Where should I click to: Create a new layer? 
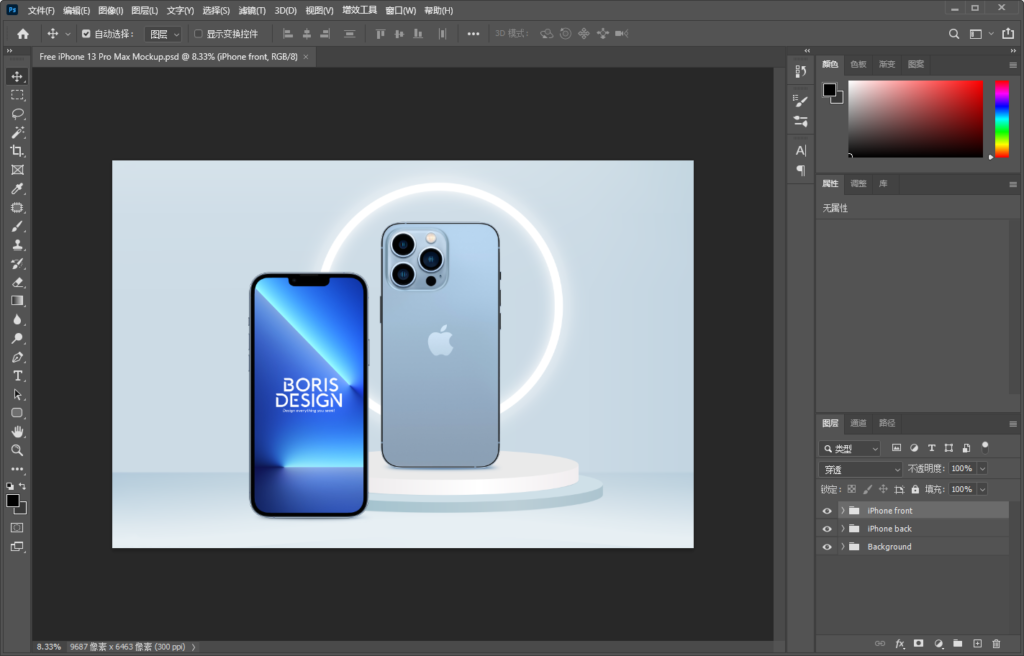click(x=977, y=644)
